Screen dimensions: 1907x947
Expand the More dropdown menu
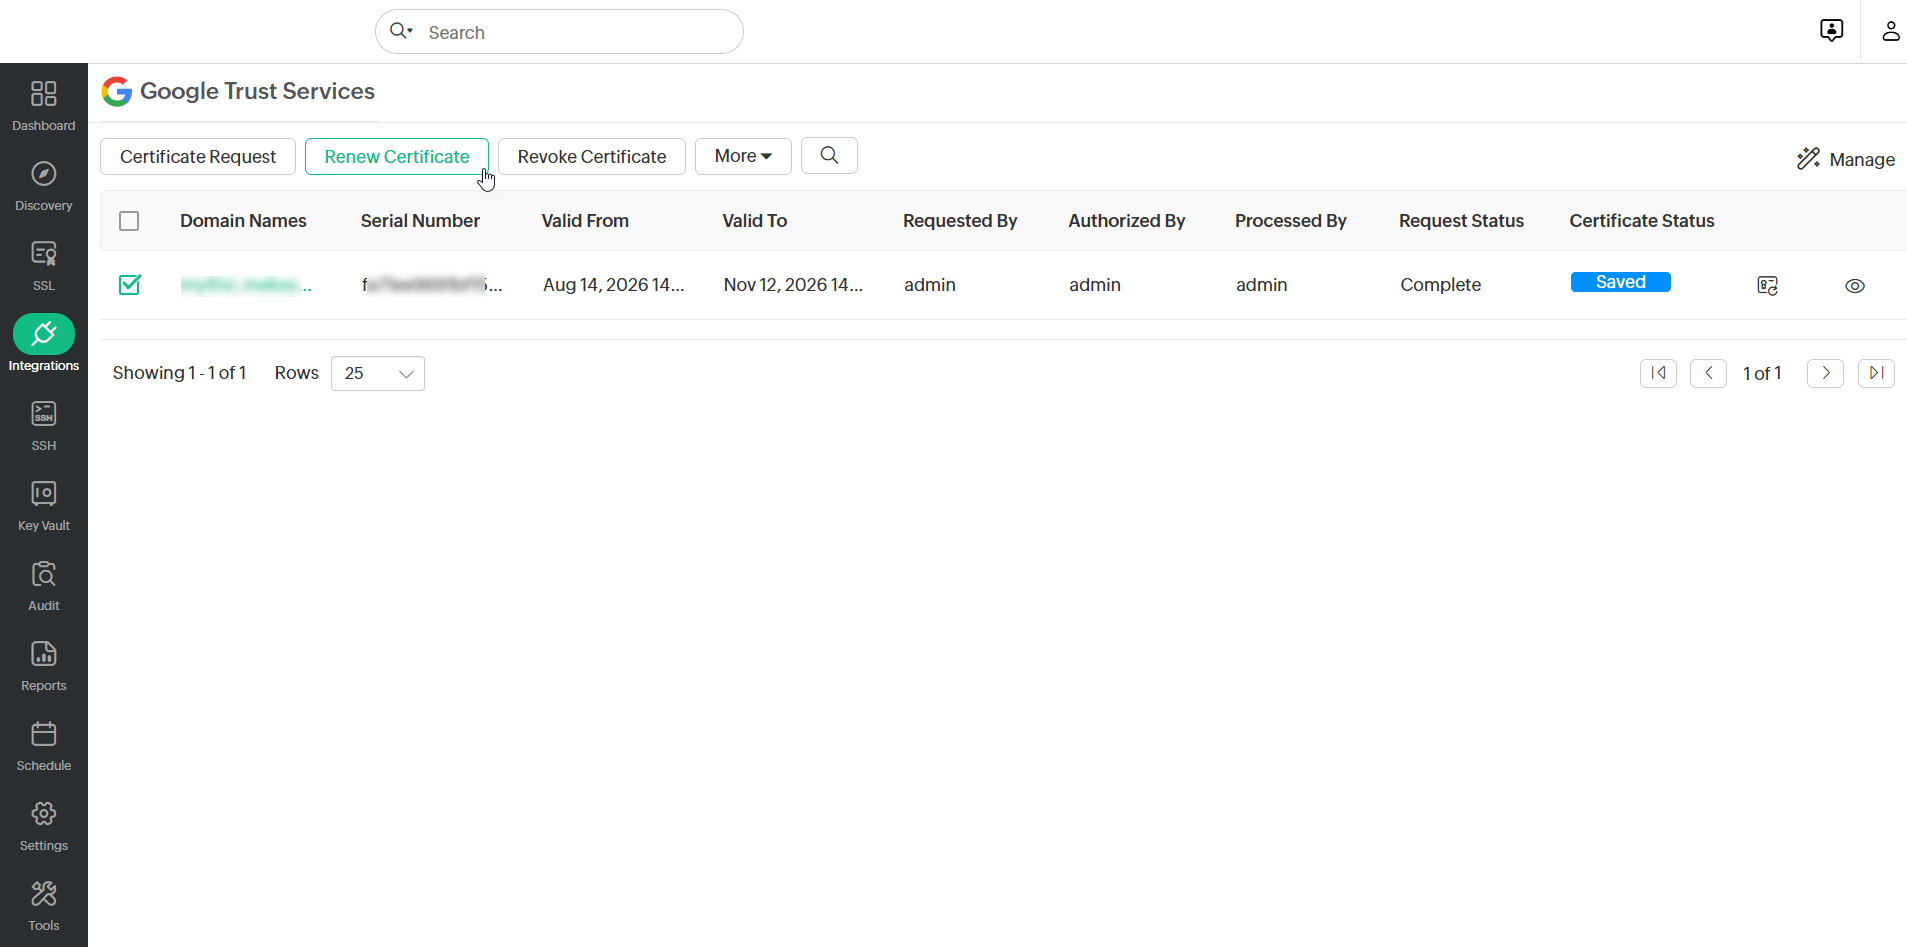(743, 156)
